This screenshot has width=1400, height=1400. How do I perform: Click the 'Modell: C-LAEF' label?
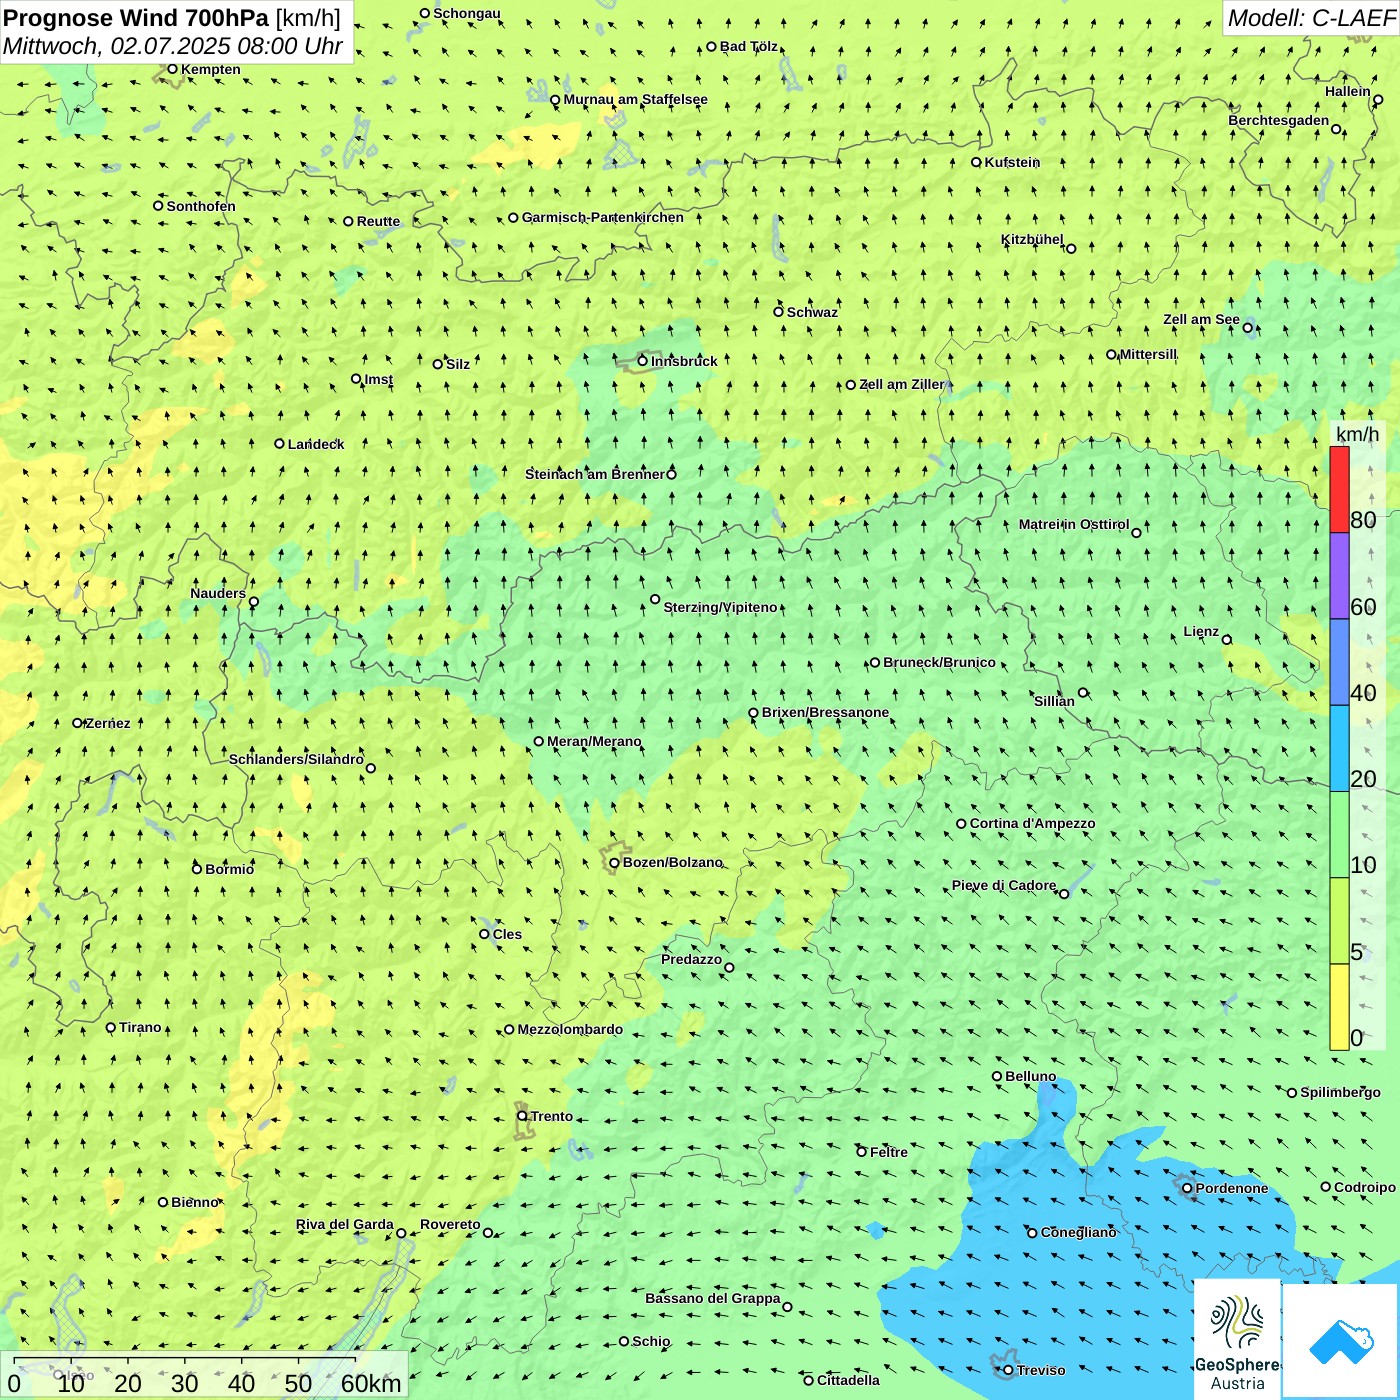click(1311, 17)
